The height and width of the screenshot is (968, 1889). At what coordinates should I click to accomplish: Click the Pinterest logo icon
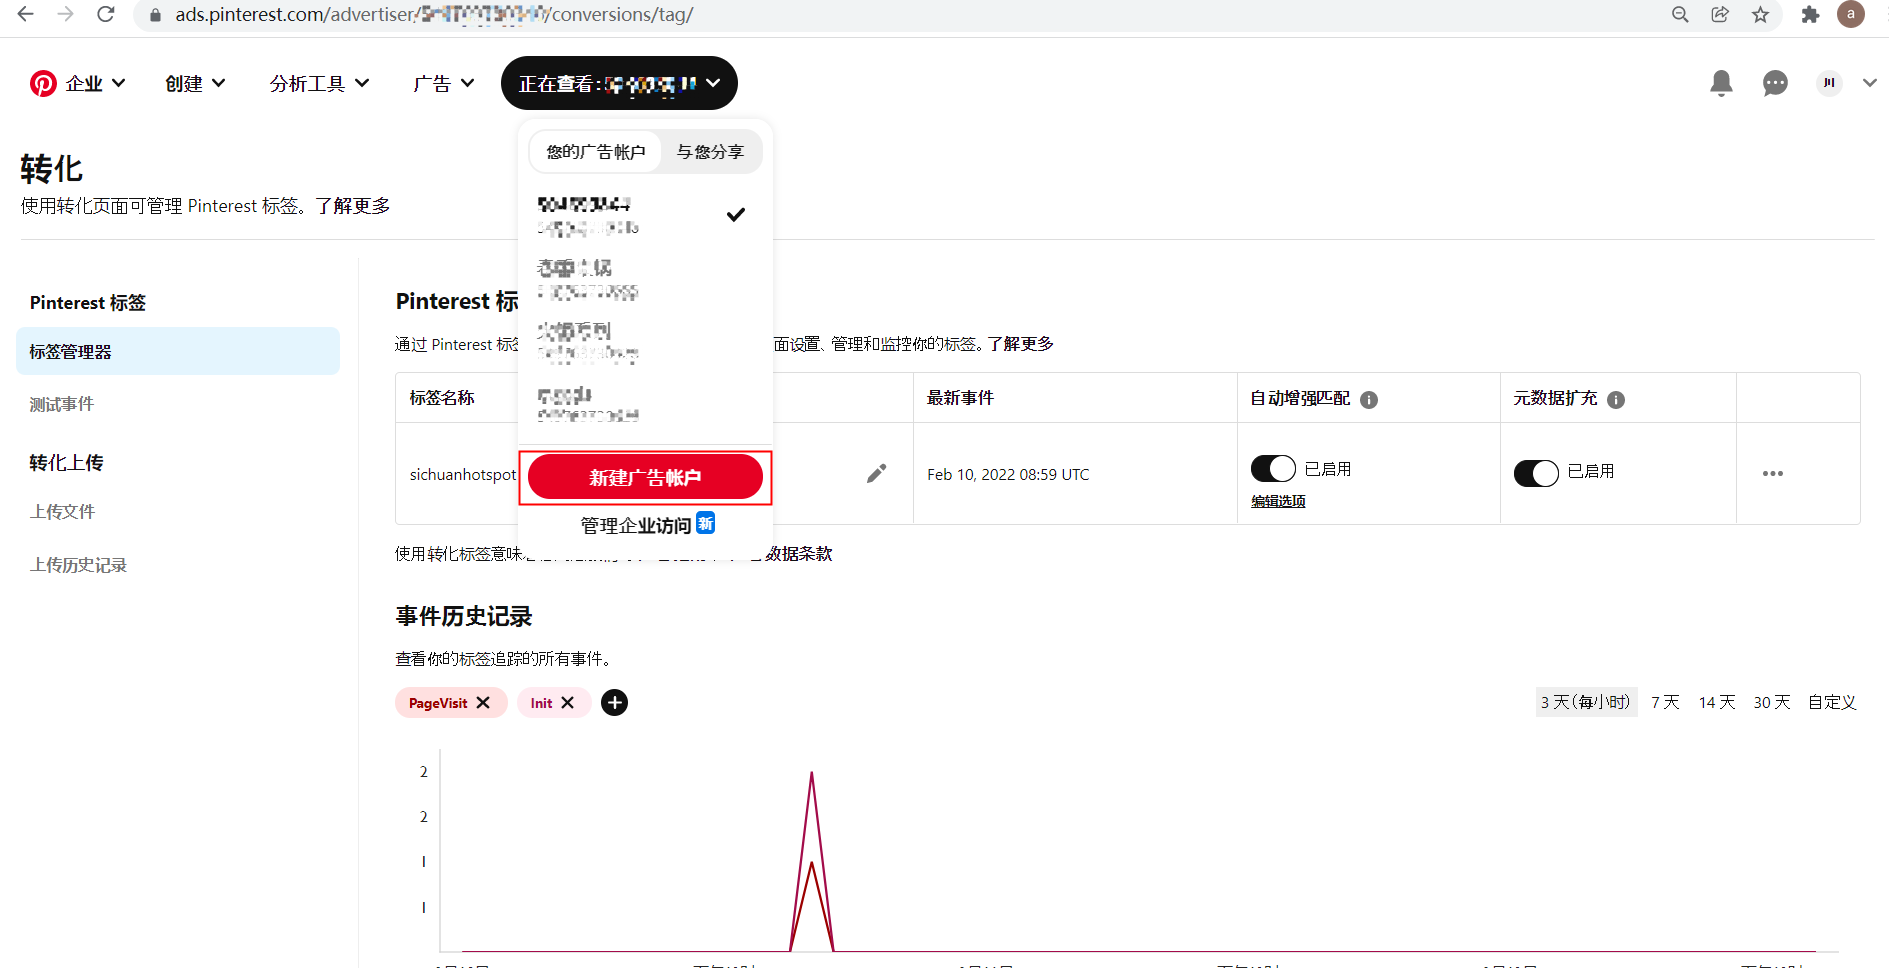pos(43,84)
